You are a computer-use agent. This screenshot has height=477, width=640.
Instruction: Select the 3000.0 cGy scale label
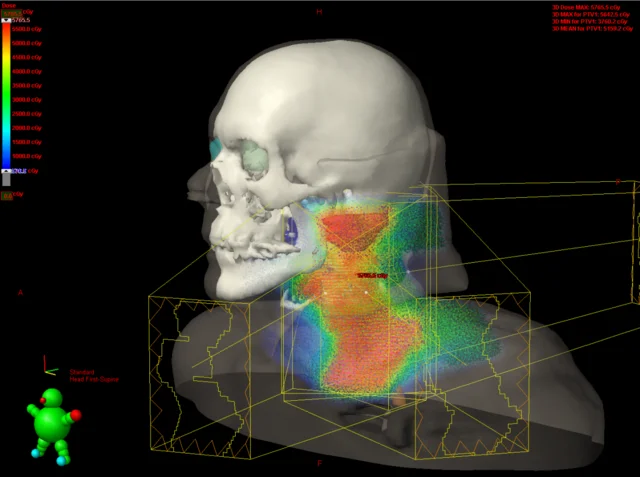coord(27,100)
